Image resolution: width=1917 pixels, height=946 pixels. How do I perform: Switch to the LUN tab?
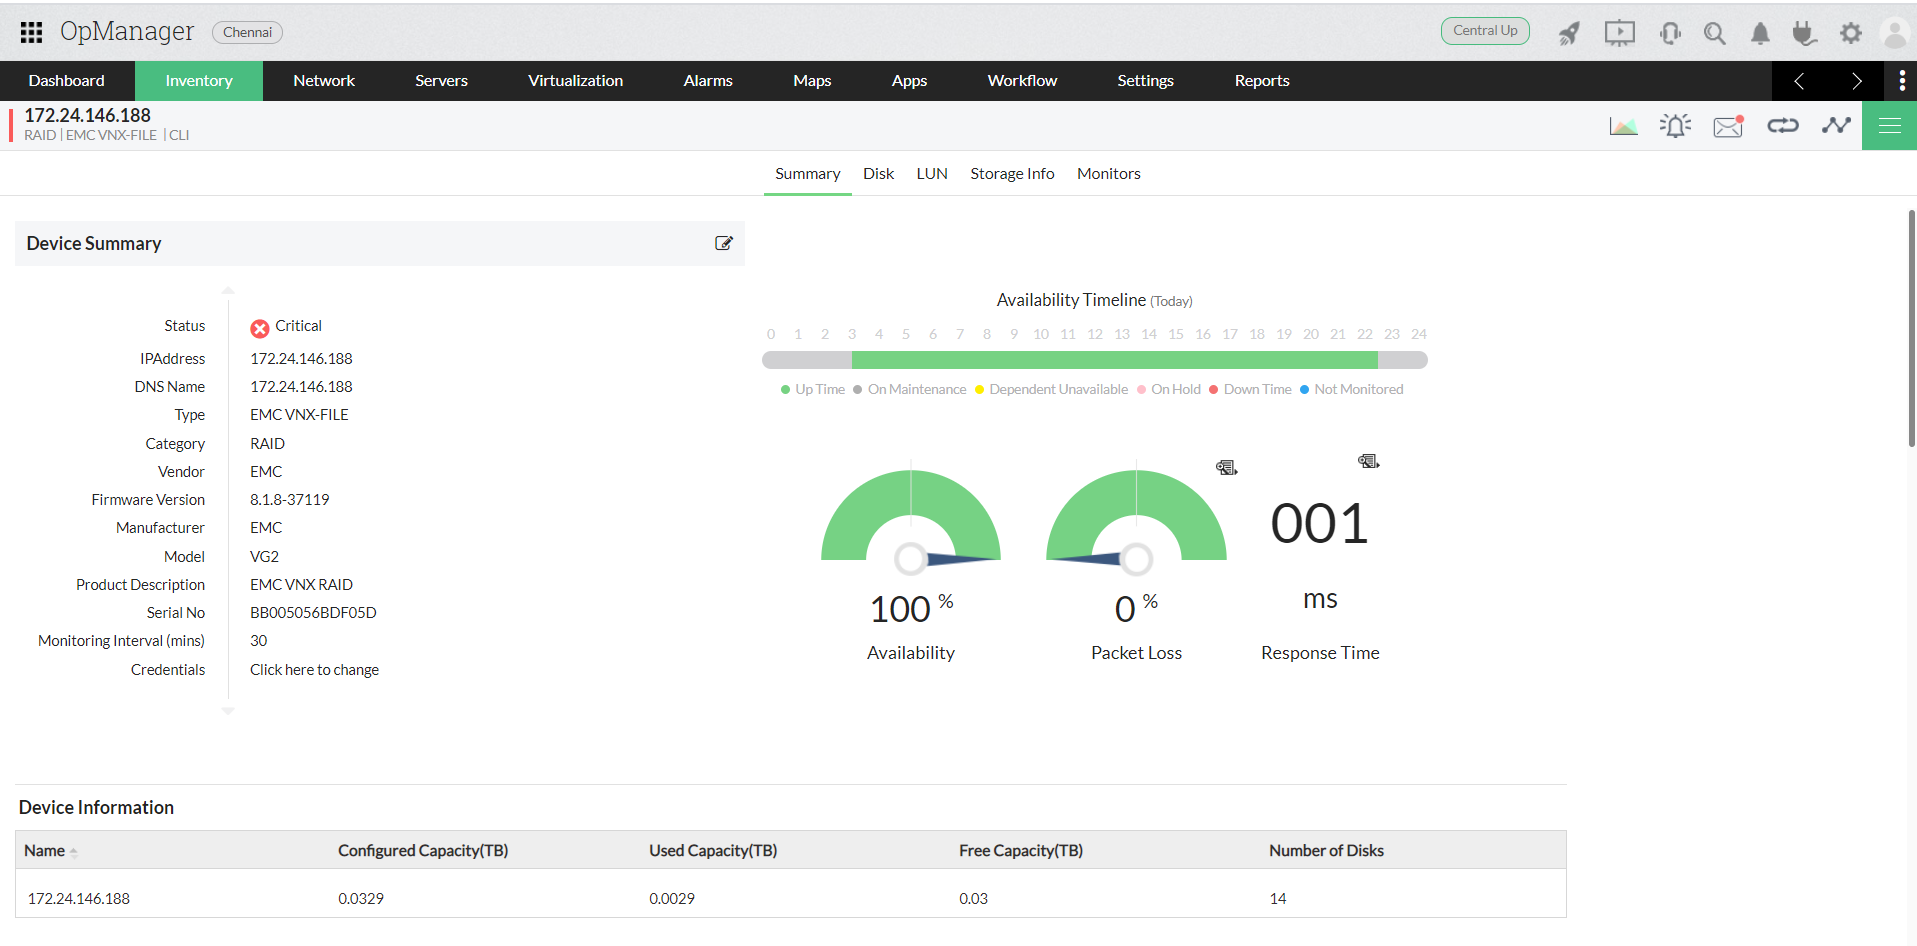[x=932, y=174]
